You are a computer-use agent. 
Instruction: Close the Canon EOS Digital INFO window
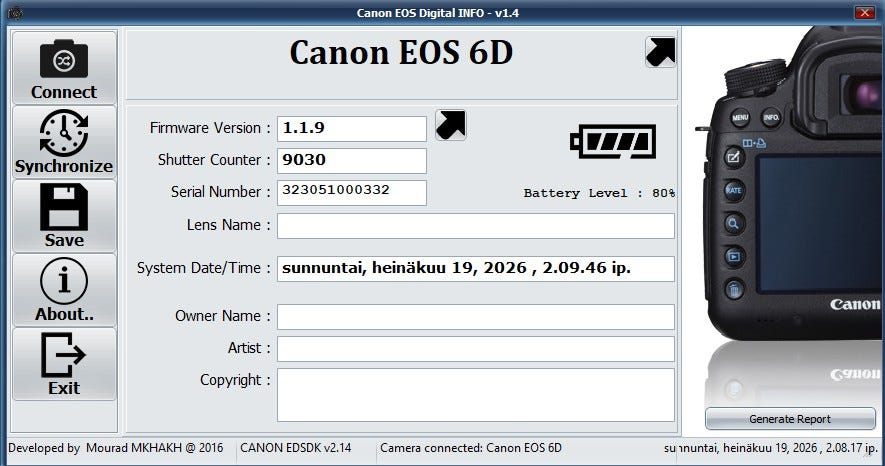(864, 12)
